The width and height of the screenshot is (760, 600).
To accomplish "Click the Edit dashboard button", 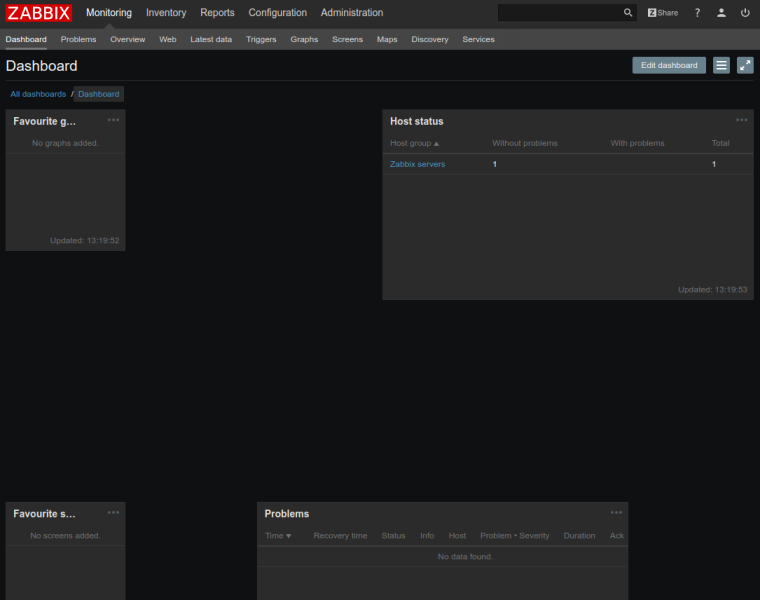I will 669,65.
